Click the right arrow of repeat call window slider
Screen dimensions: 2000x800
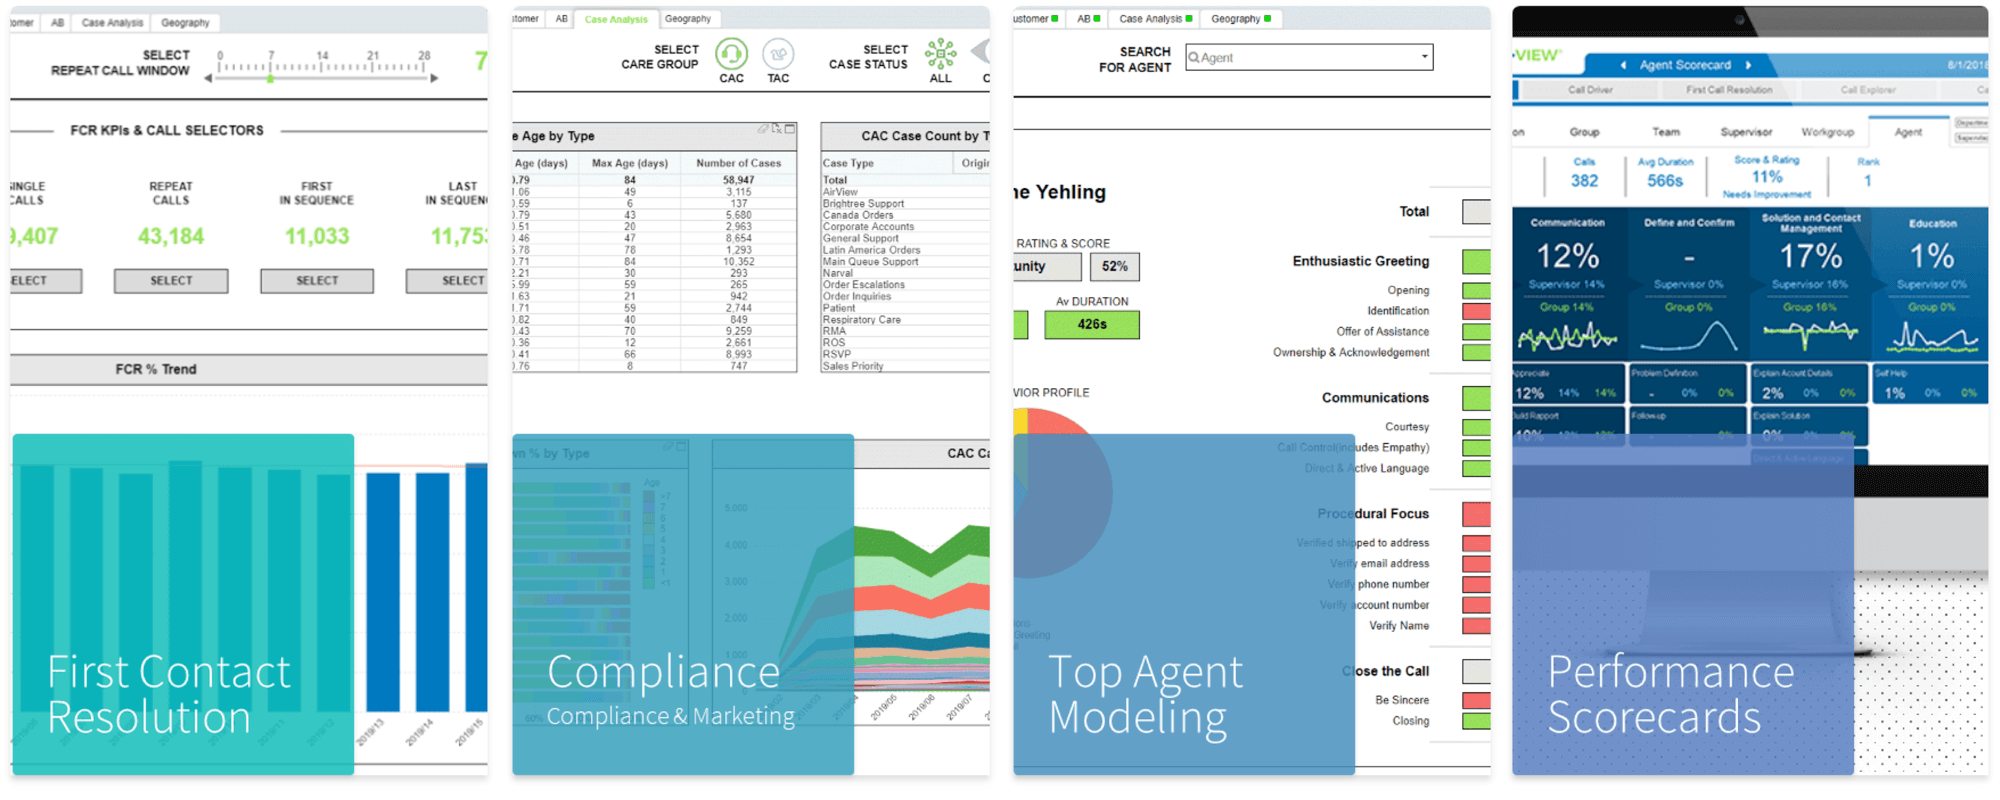click(x=434, y=78)
